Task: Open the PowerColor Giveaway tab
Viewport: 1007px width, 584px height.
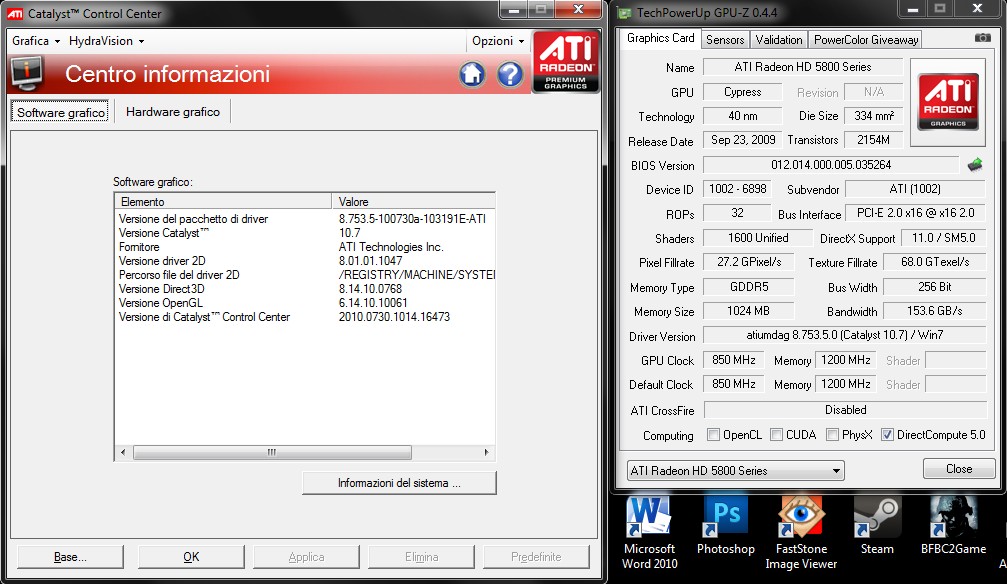Action: coord(866,40)
